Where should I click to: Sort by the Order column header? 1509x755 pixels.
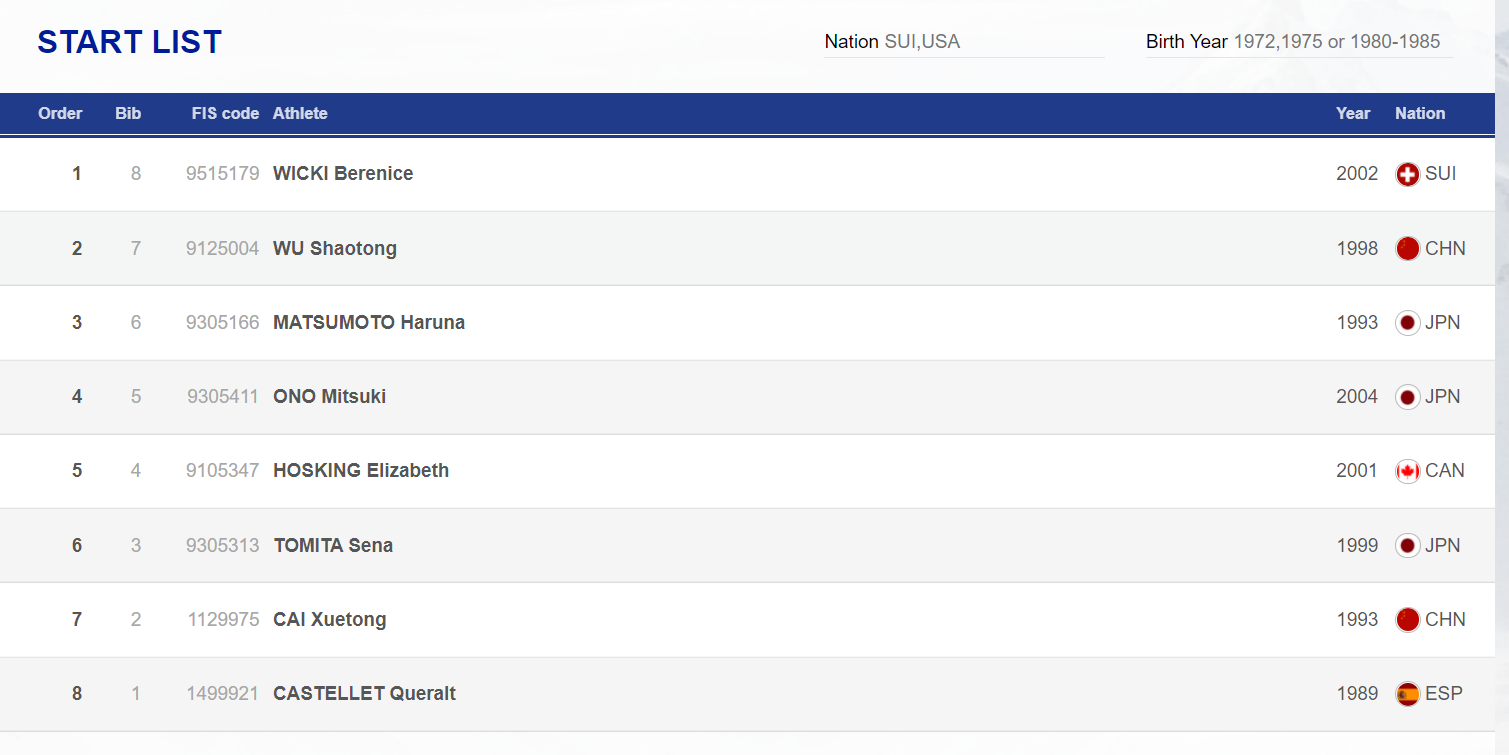60,113
